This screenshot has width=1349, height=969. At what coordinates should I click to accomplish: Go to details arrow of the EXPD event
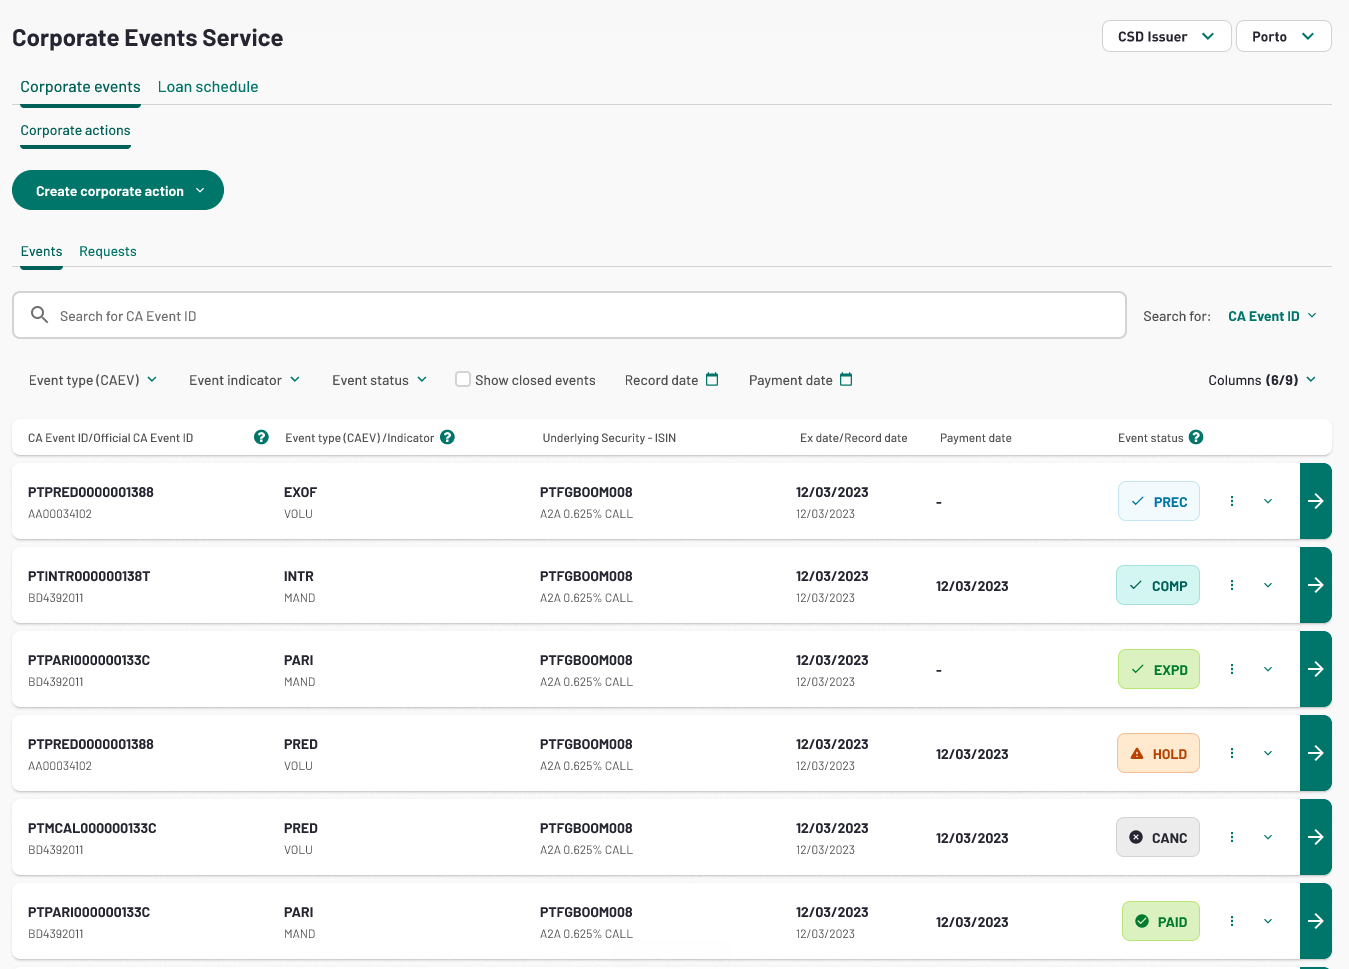(1316, 669)
